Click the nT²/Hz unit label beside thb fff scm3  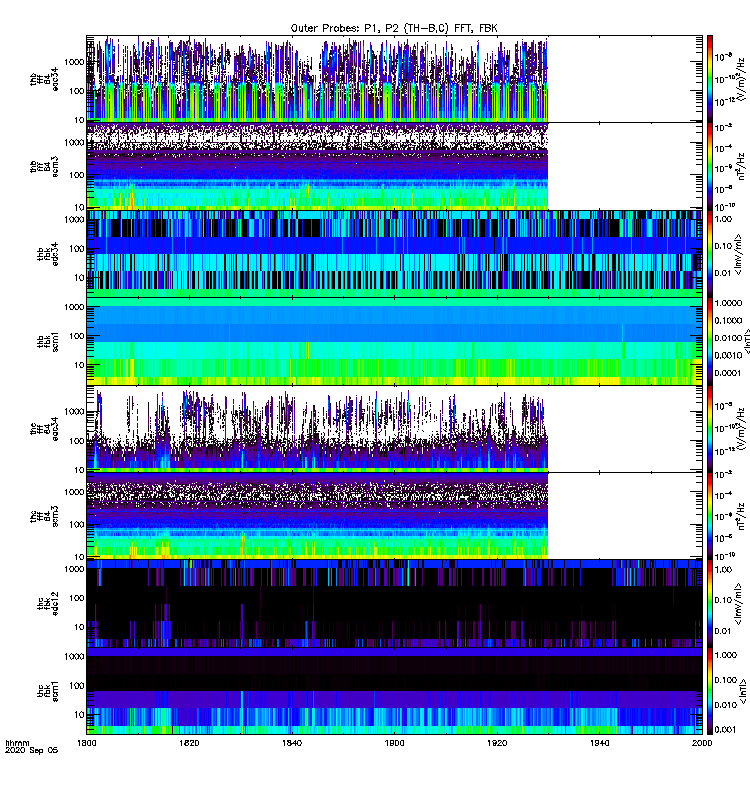coord(741,166)
